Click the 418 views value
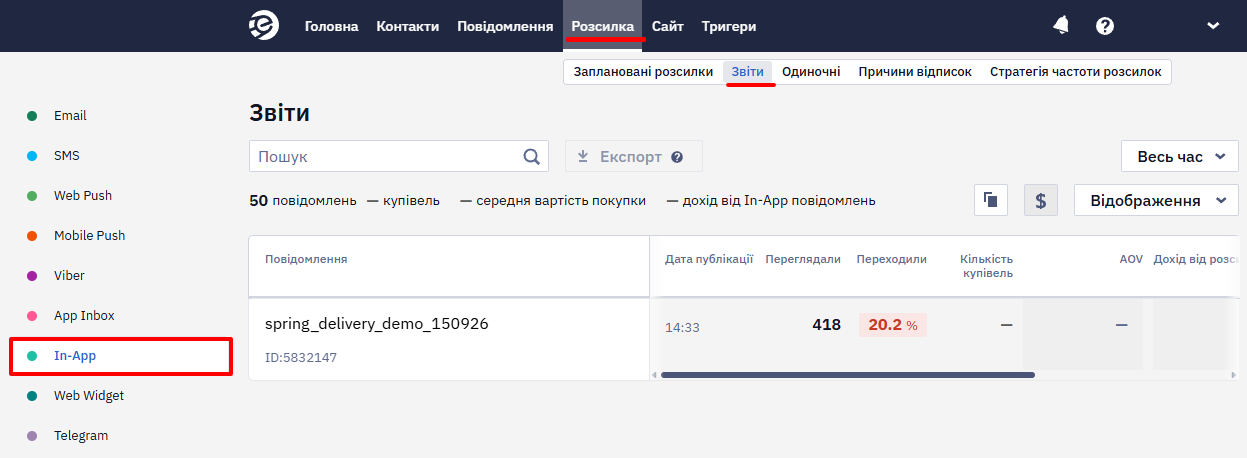Image resolution: width=1247 pixels, height=458 pixels. [826, 325]
